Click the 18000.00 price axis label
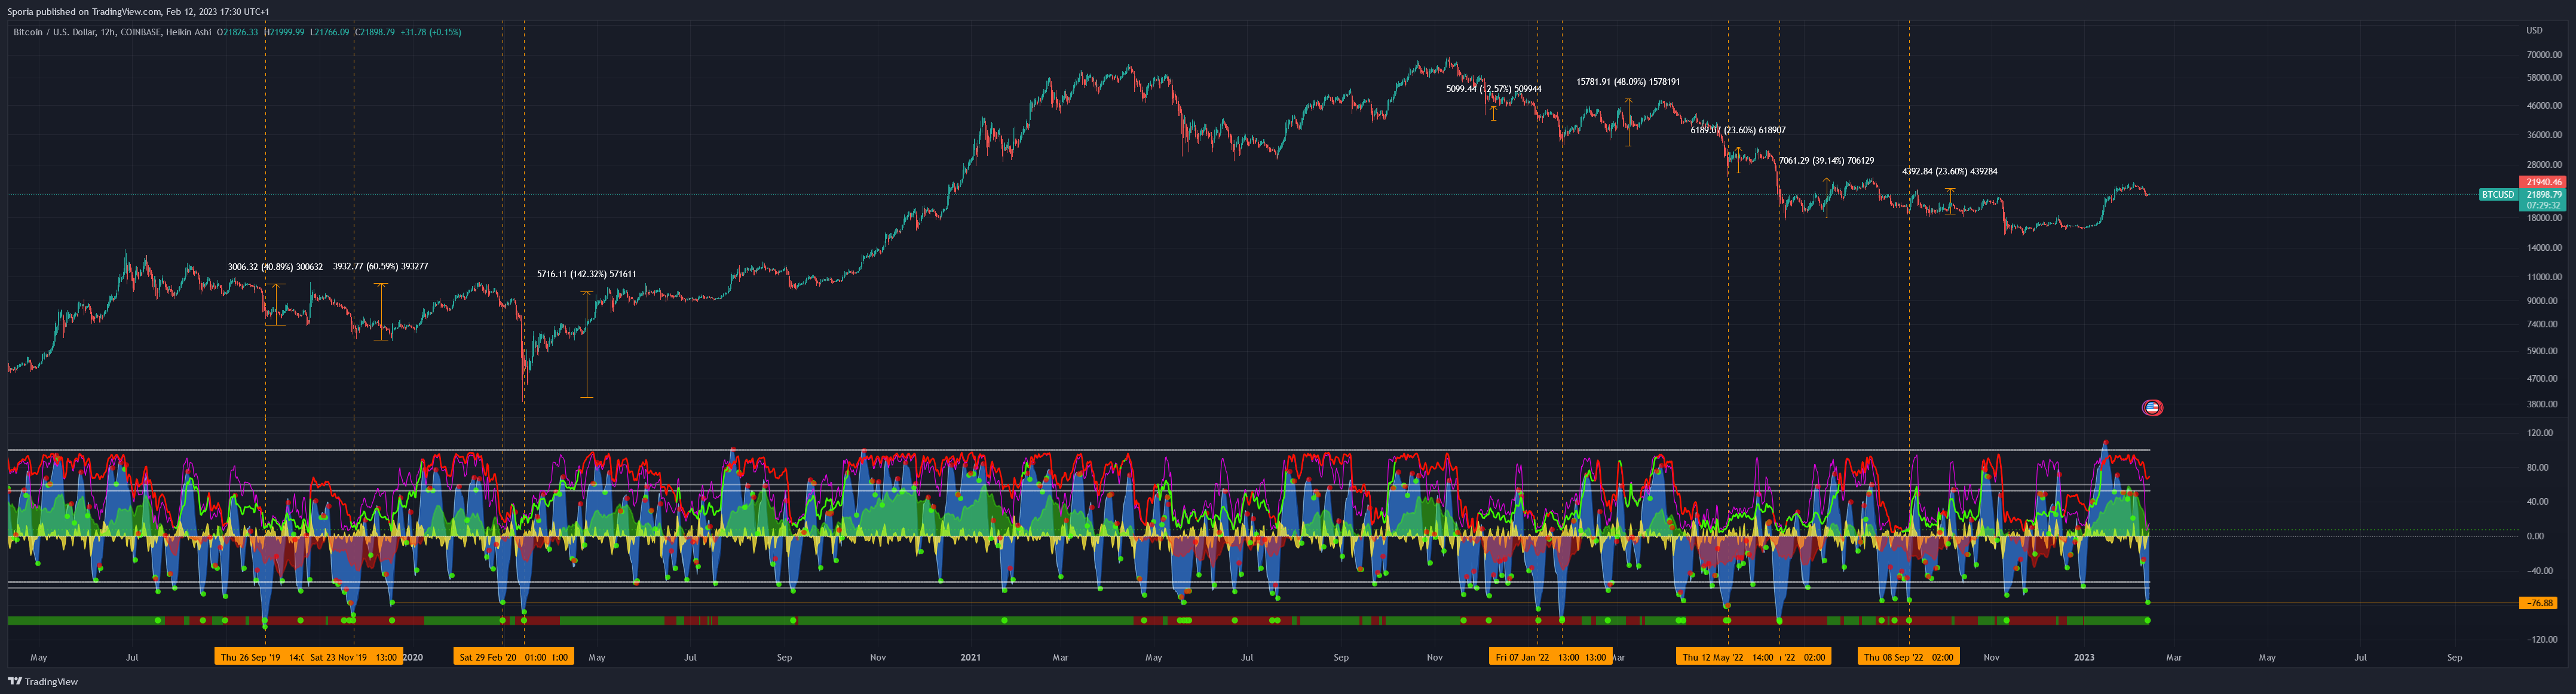2576x694 pixels. point(2544,218)
